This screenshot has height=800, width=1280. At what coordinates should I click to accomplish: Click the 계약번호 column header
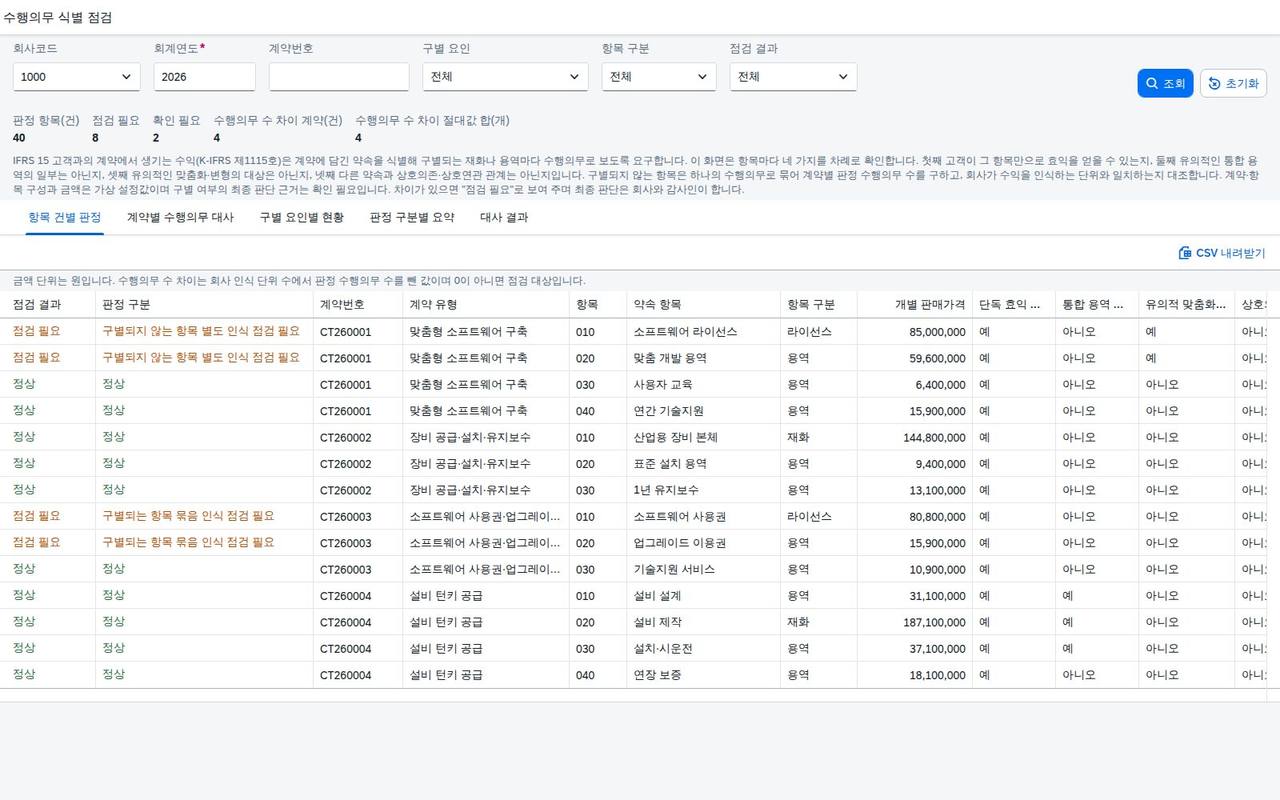tap(358, 305)
